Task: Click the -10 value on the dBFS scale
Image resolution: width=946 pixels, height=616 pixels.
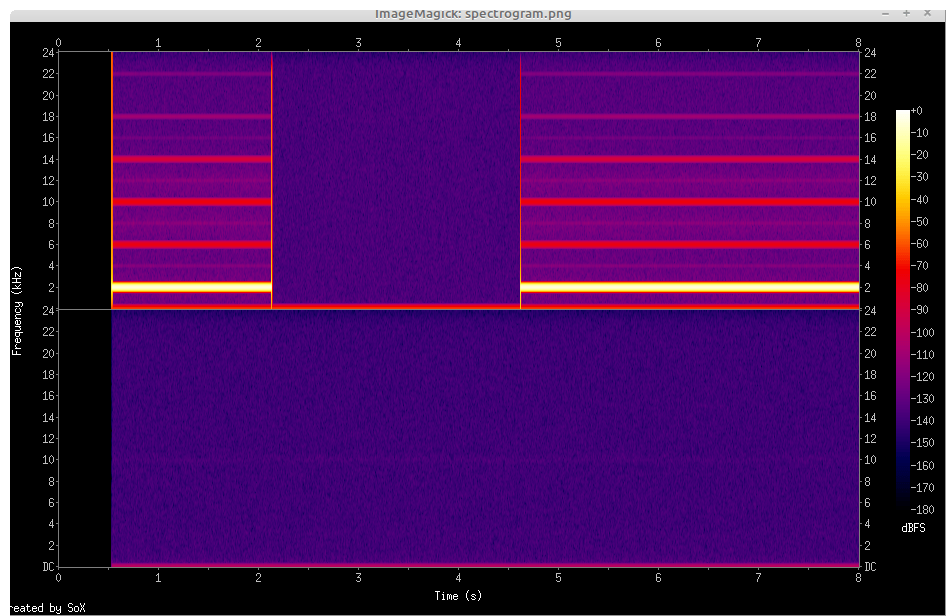Action: pyautogui.click(x=920, y=133)
